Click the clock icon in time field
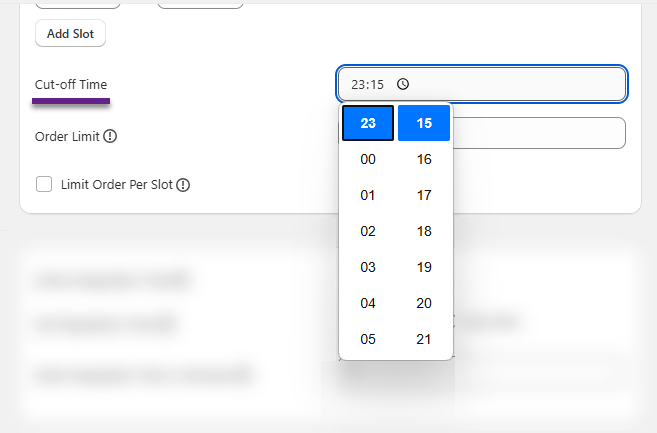657x433 pixels. (402, 84)
